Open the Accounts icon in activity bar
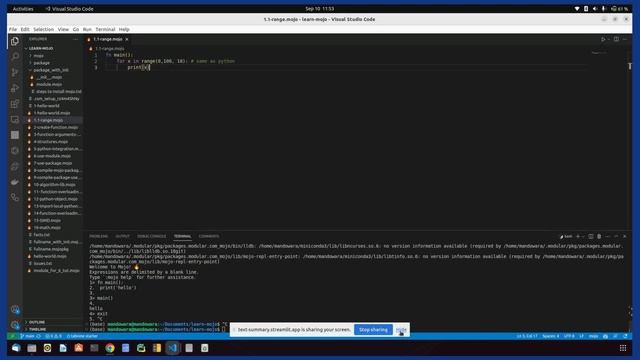Screen dimensions: 640x360 point(15,309)
